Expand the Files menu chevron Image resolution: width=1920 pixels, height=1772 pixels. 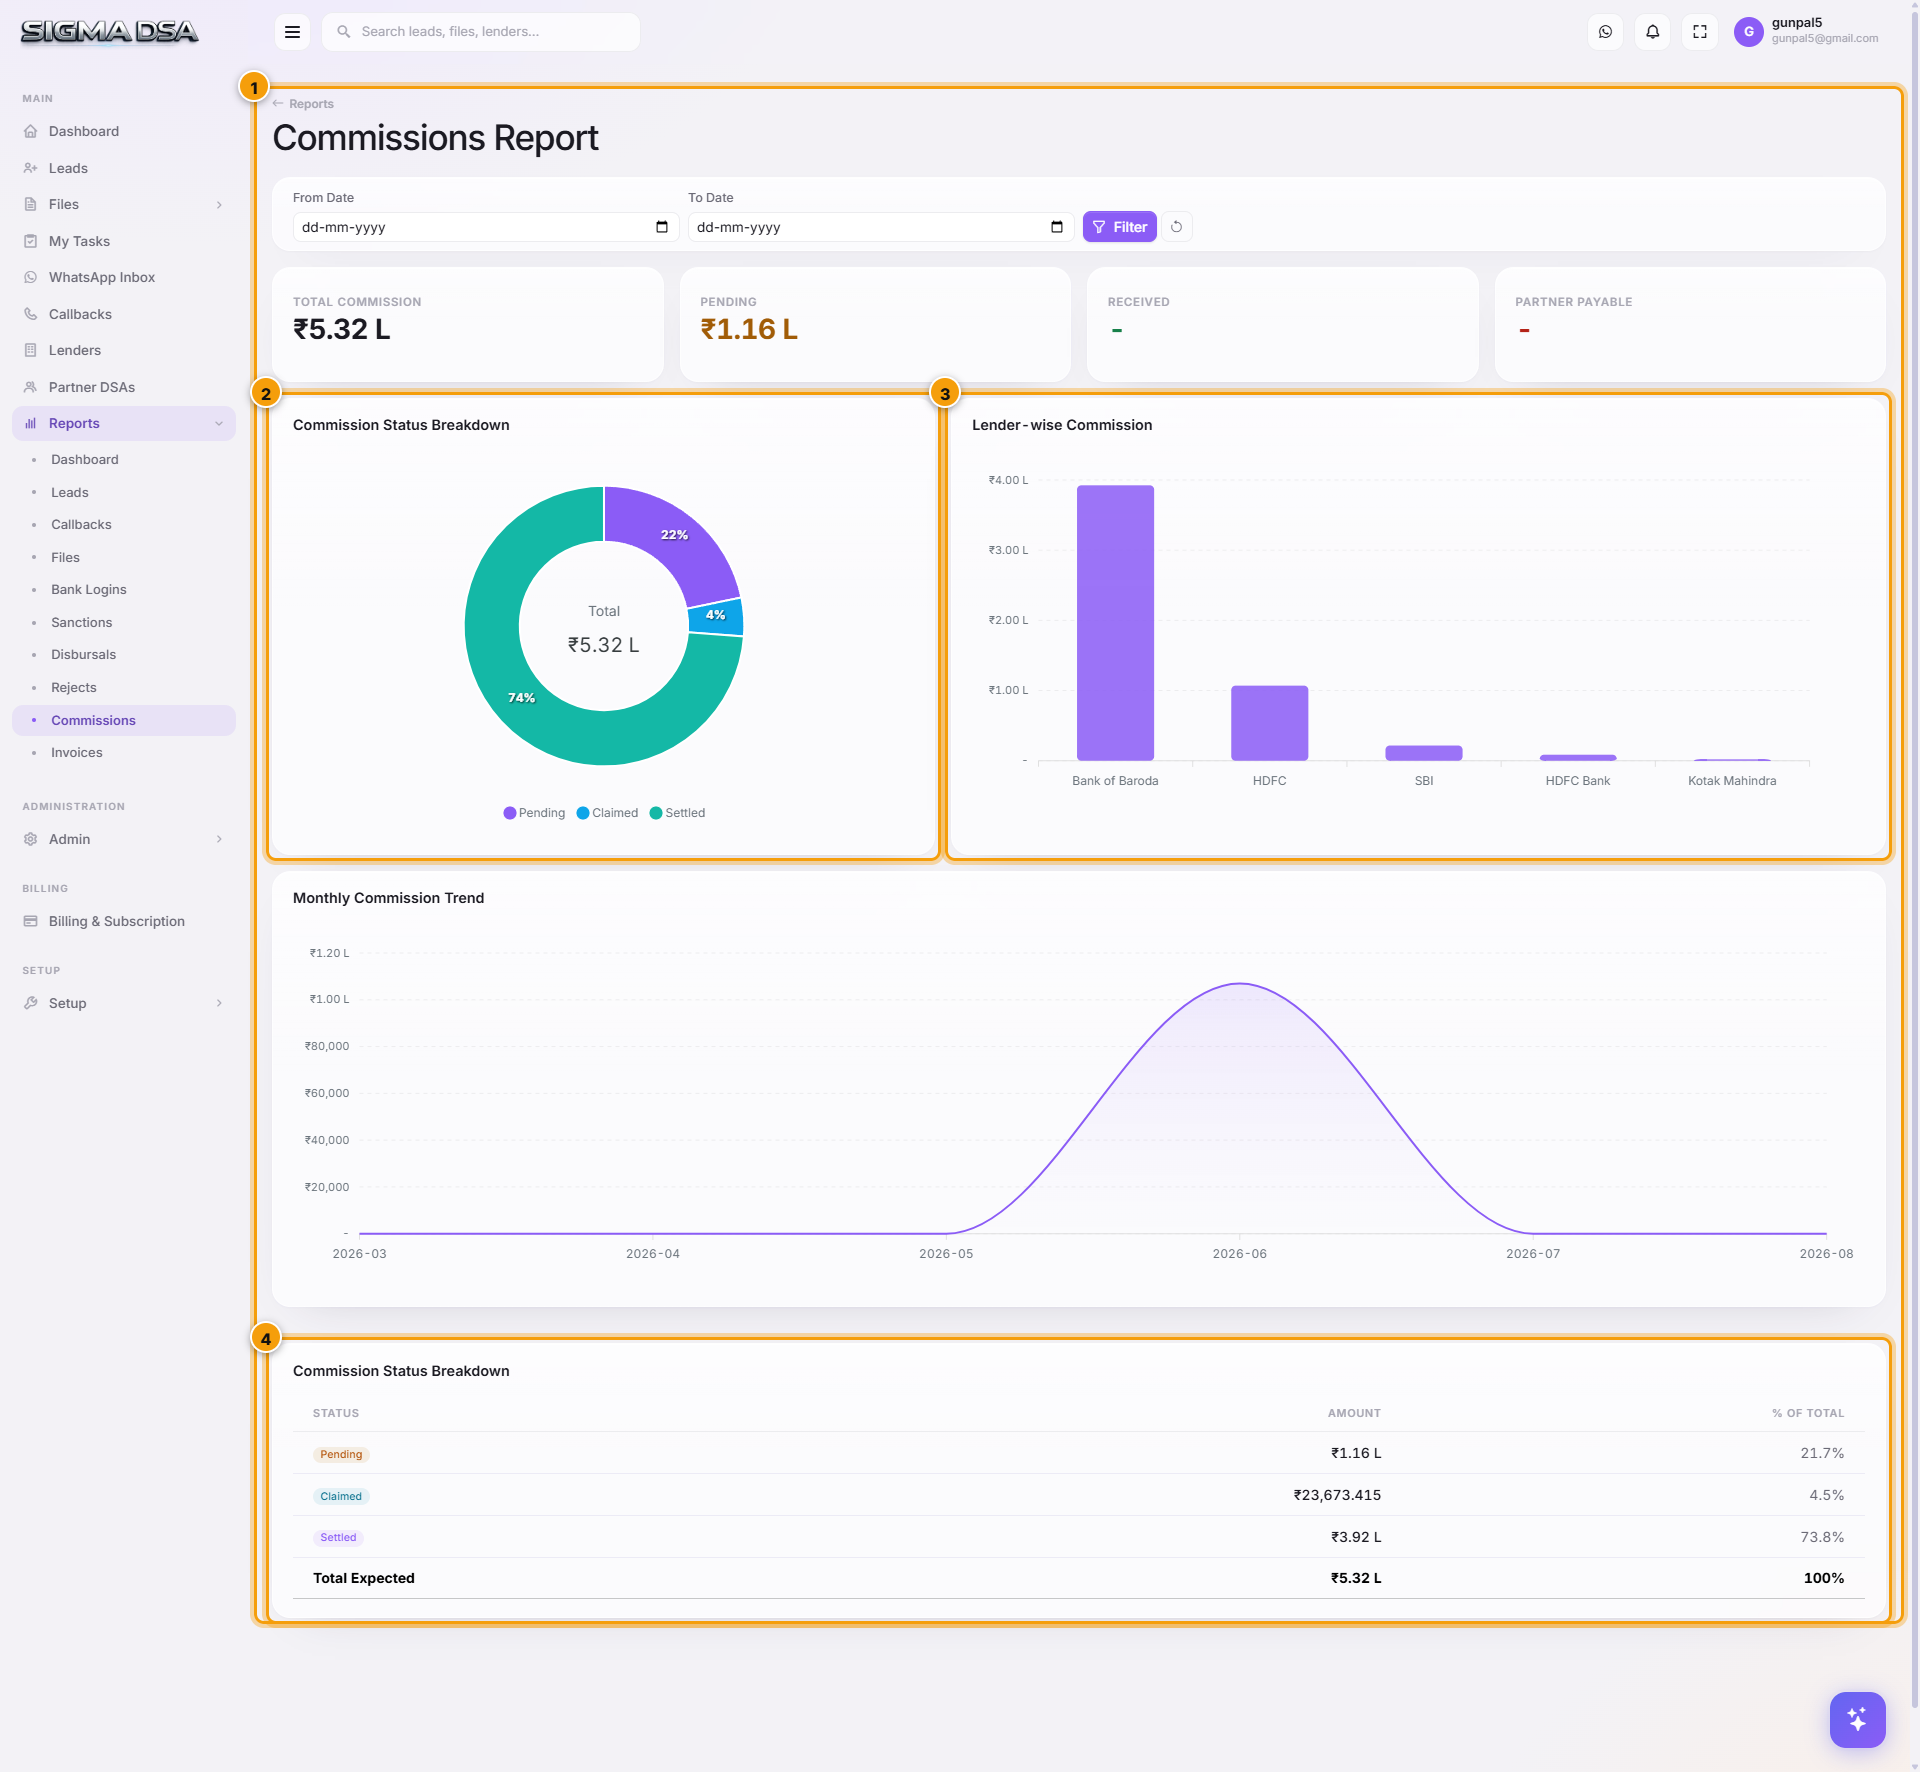point(219,204)
